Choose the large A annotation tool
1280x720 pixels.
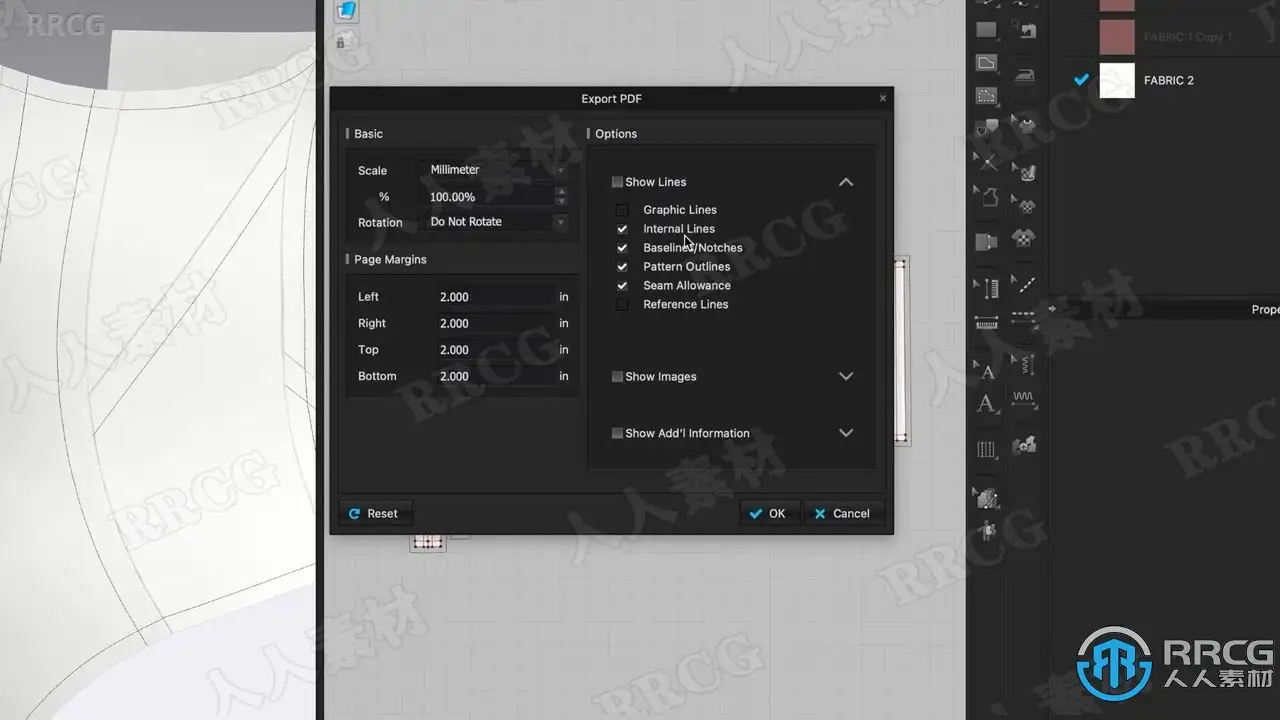[x=987, y=403]
